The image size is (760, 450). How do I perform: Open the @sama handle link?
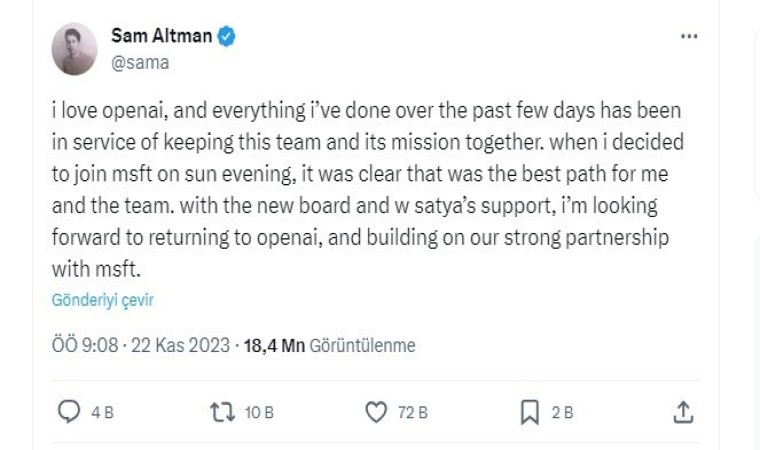pos(139,62)
